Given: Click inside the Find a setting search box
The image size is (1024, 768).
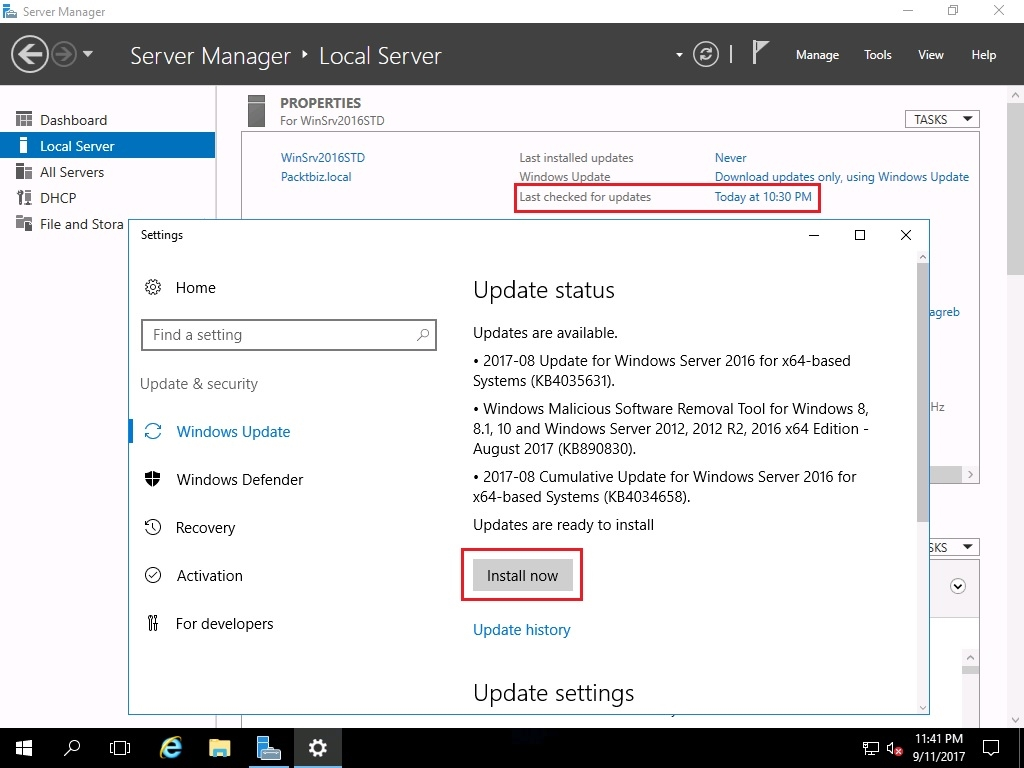Looking at the screenshot, I should click(280, 335).
